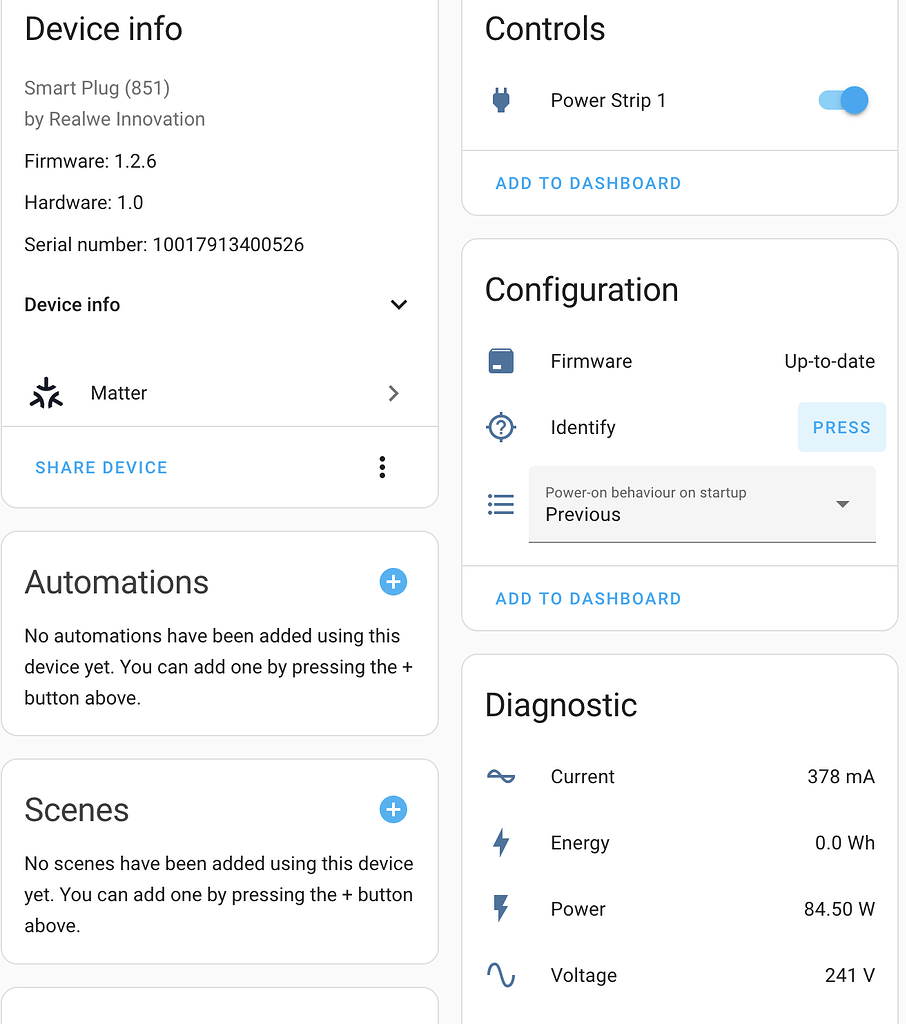Open Power-on behaviour on startup dropdown
Screen dimensions: 906x1024
pos(702,505)
